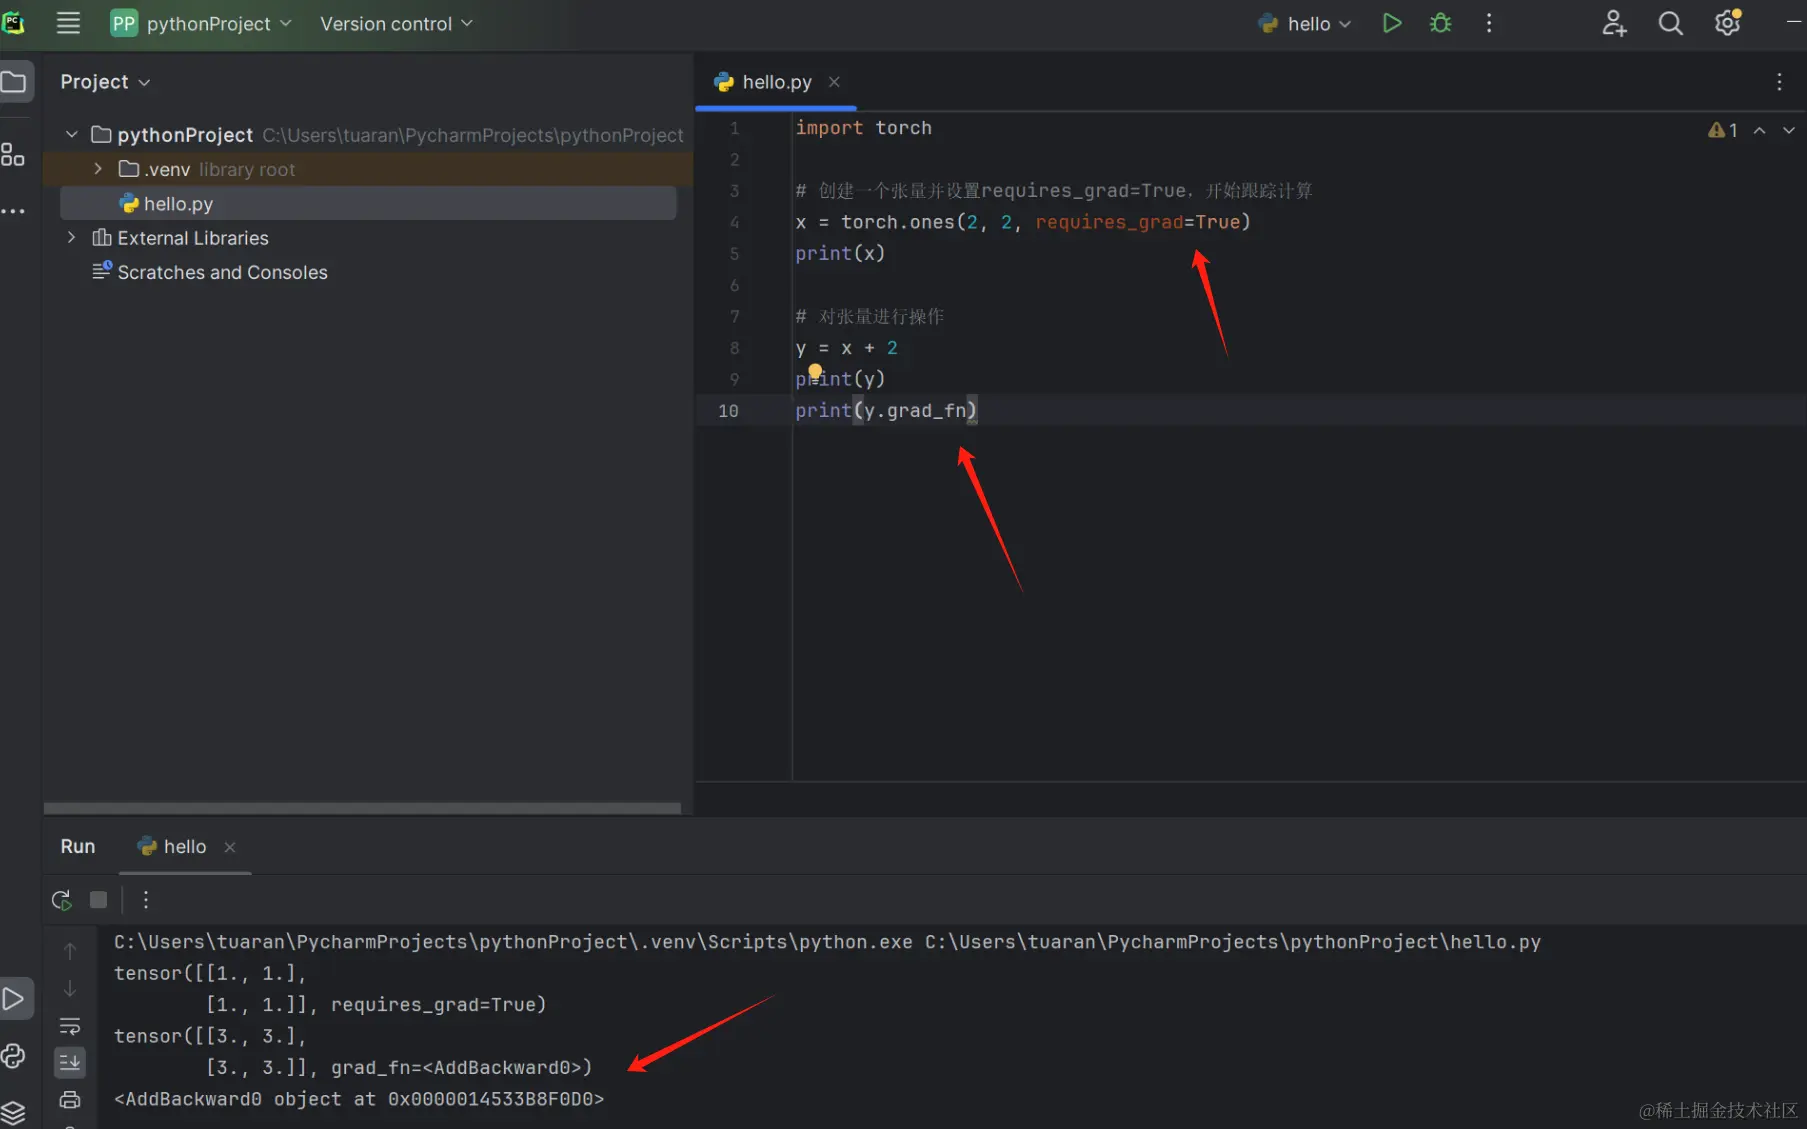This screenshot has height=1129, width=1807.
Task: Toggle the Project tool window folder icon
Action: 14,82
